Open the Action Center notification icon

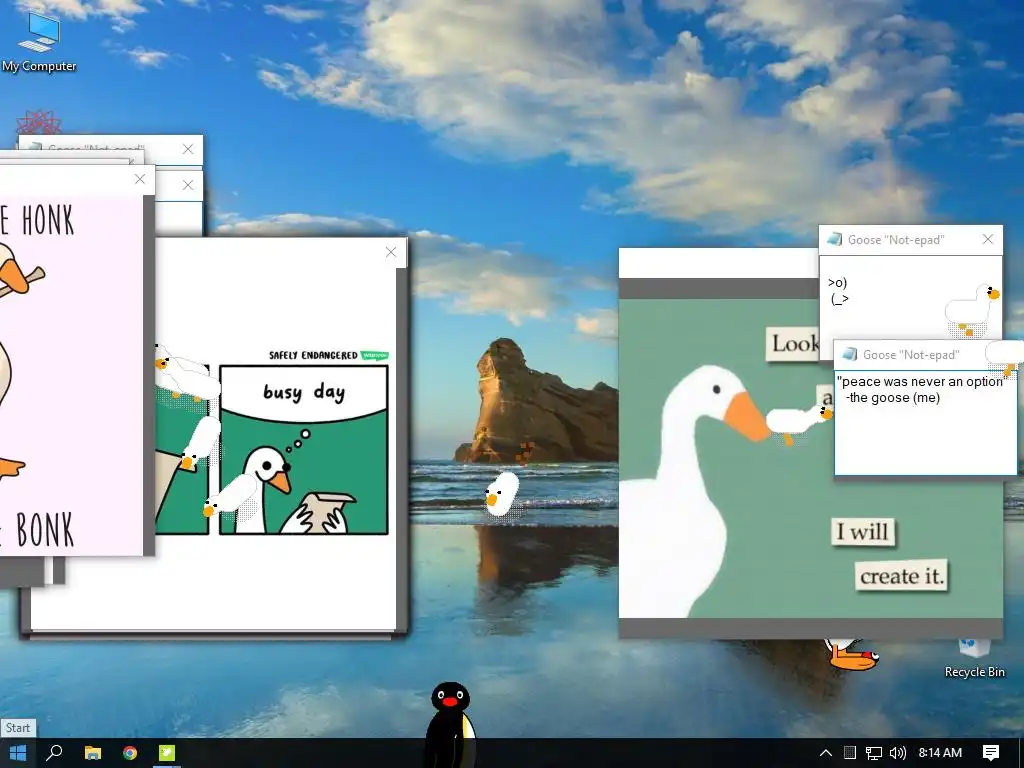991,753
